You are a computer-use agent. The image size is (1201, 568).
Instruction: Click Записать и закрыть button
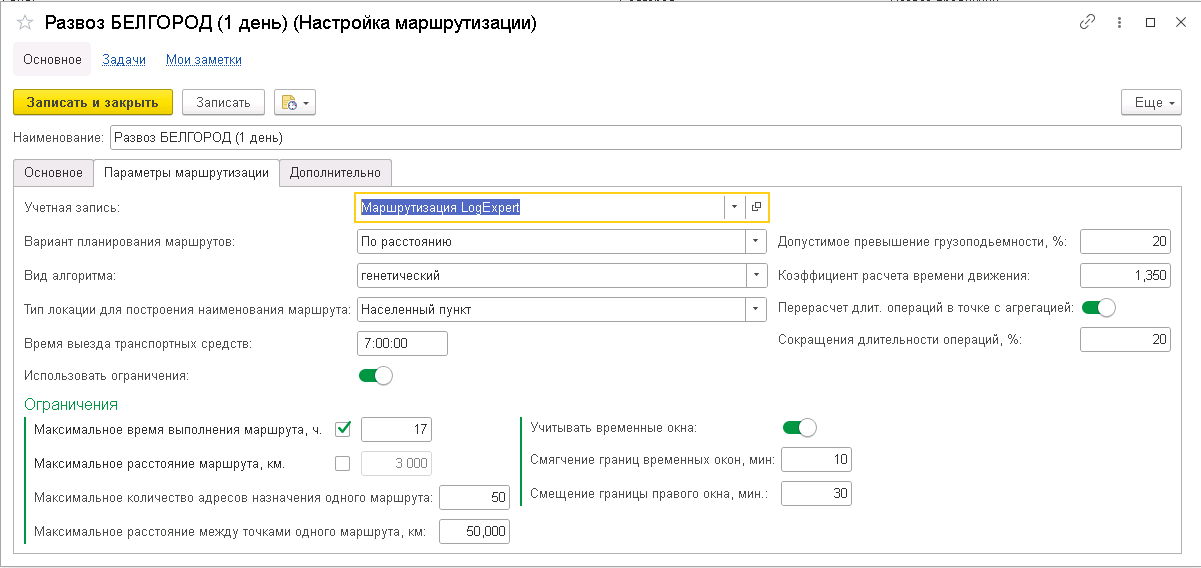pyautogui.click(x=93, y=102)
